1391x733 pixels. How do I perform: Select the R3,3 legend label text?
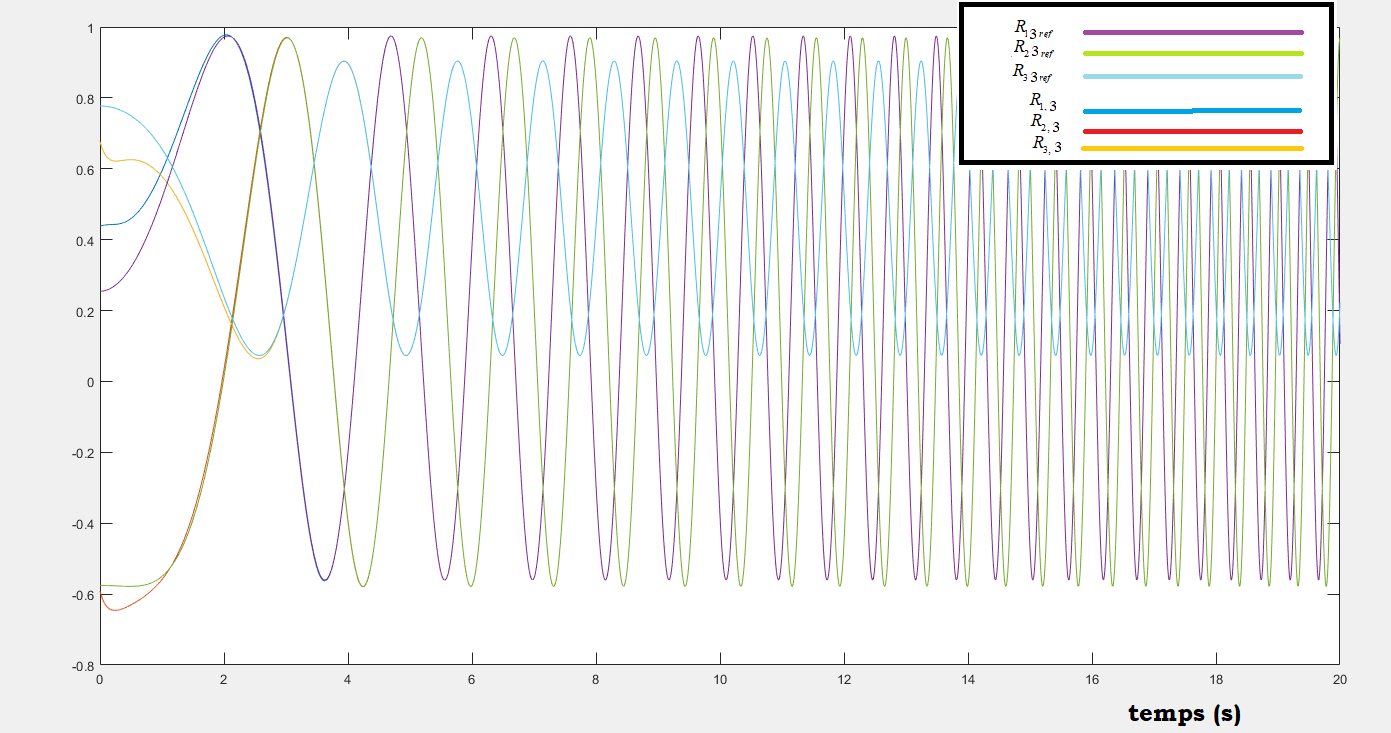point(1047,145)
